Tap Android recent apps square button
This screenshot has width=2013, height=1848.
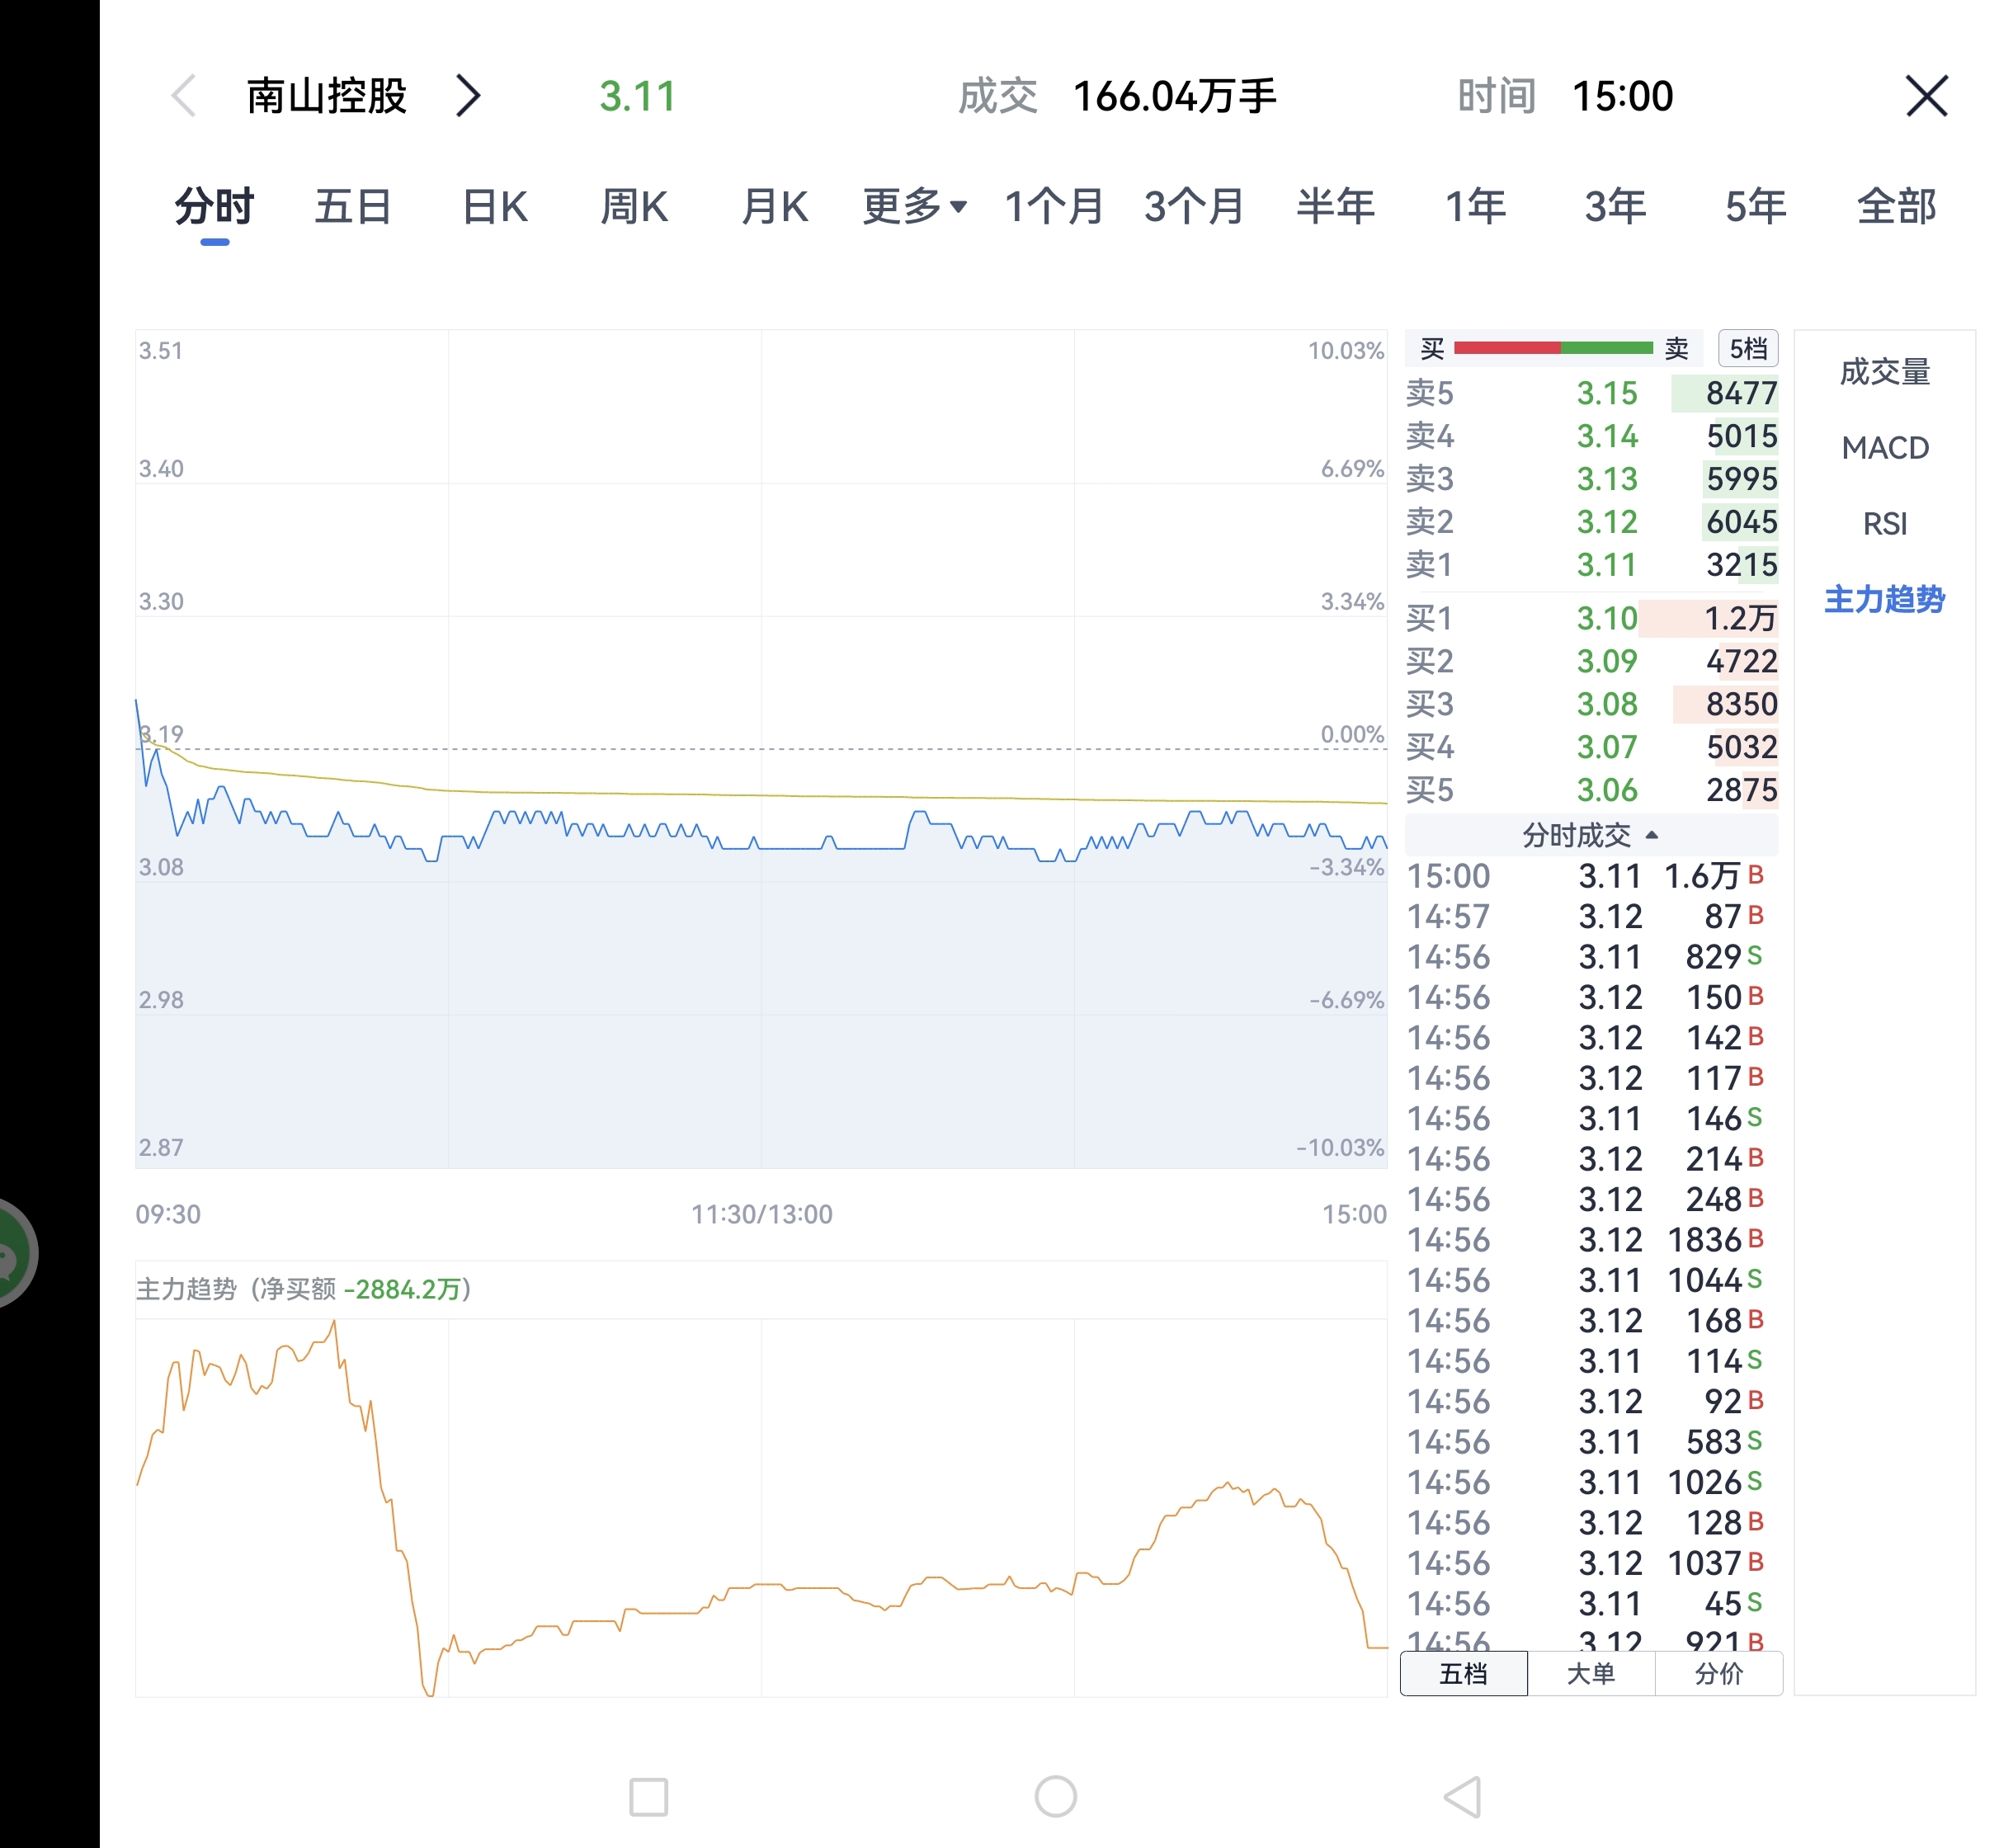(648, 1797)
